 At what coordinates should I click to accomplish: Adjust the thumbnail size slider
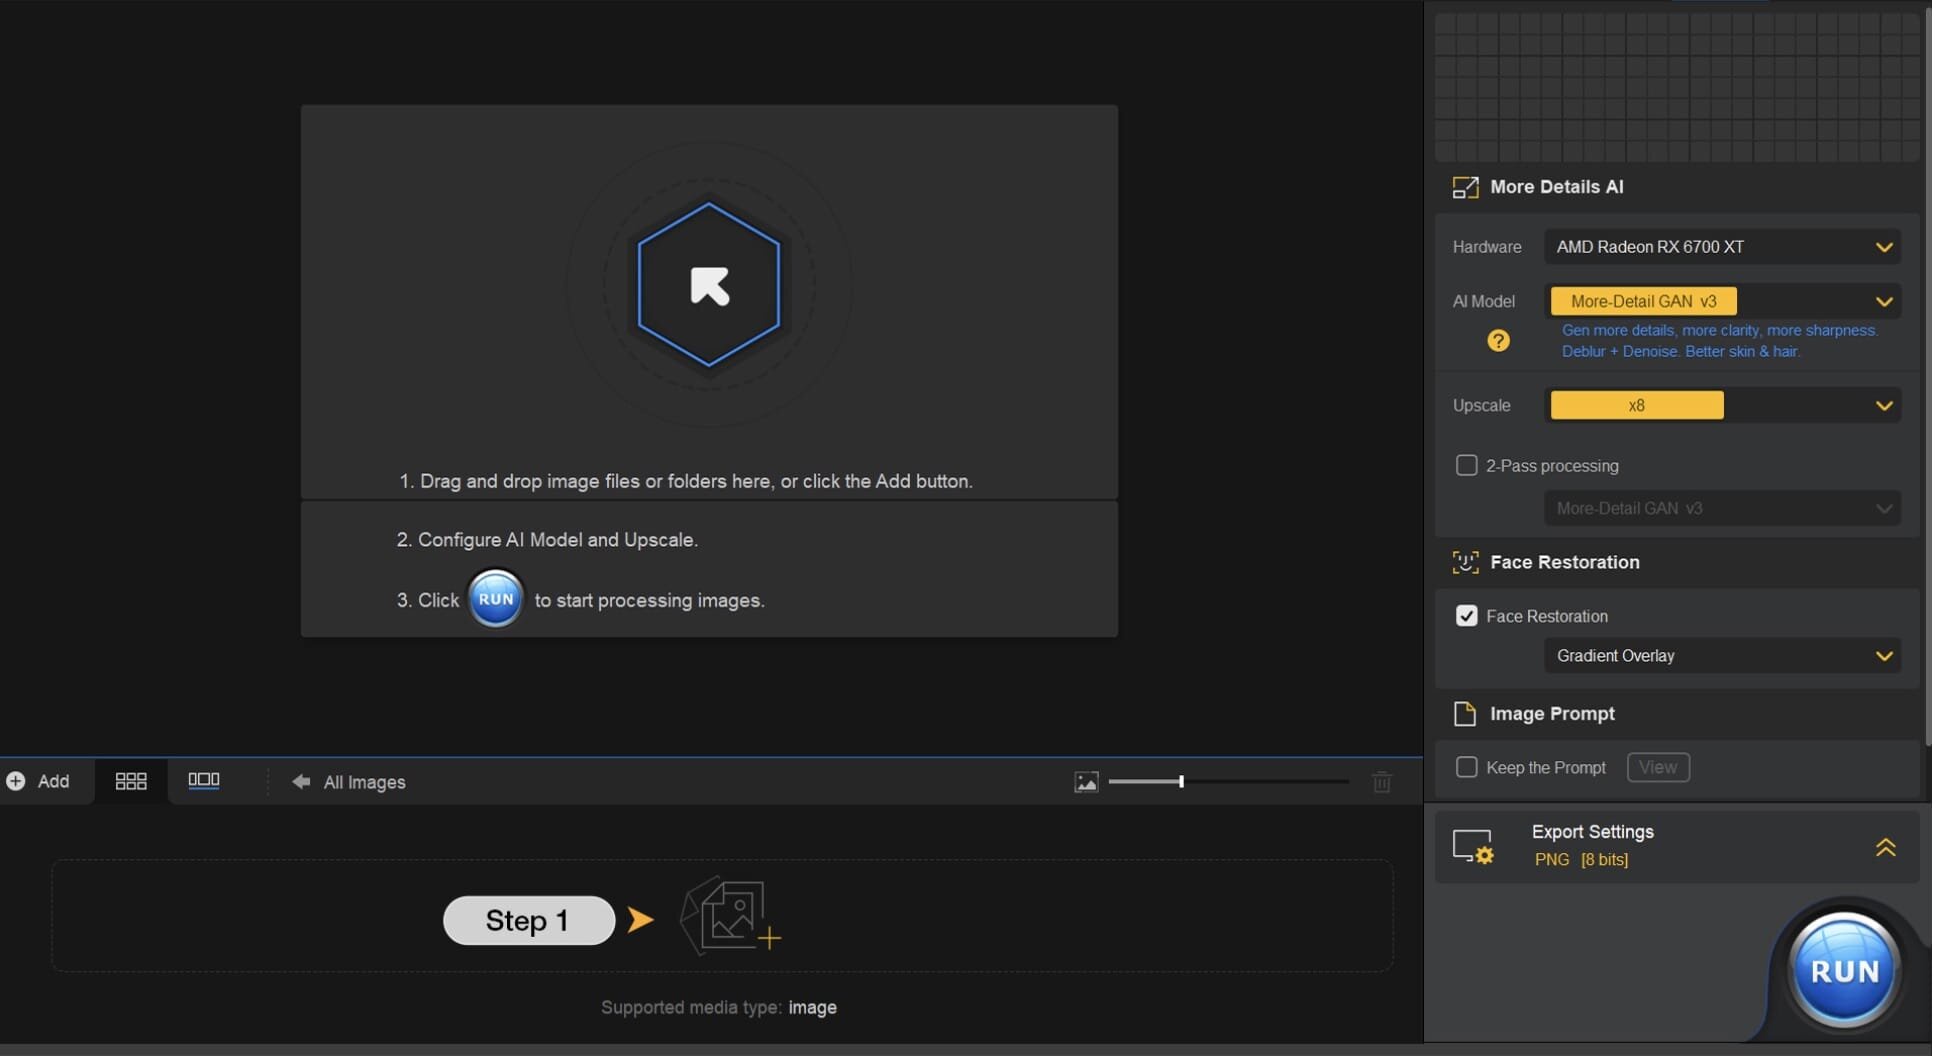1182,782
